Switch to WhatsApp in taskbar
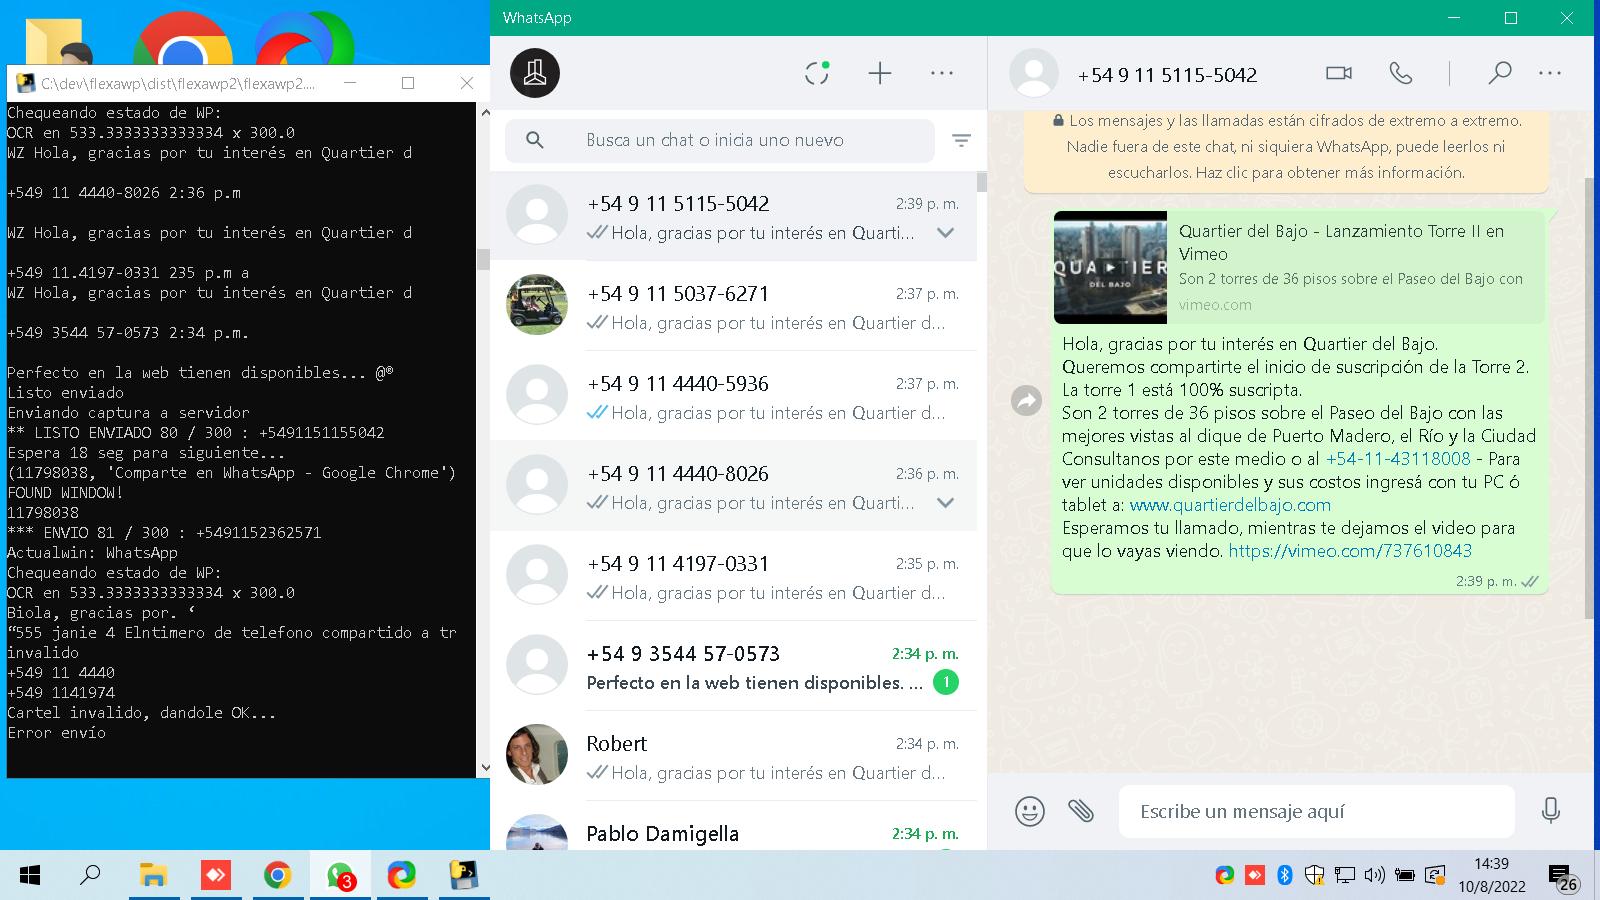 pyautogui.click(x=340, y=876)
